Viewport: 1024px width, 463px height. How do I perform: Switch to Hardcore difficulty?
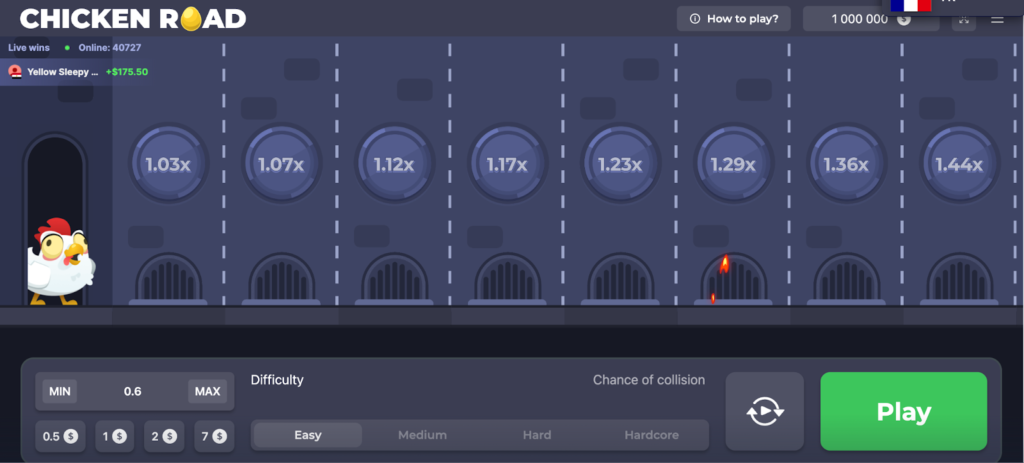click(x=651, y=435)
